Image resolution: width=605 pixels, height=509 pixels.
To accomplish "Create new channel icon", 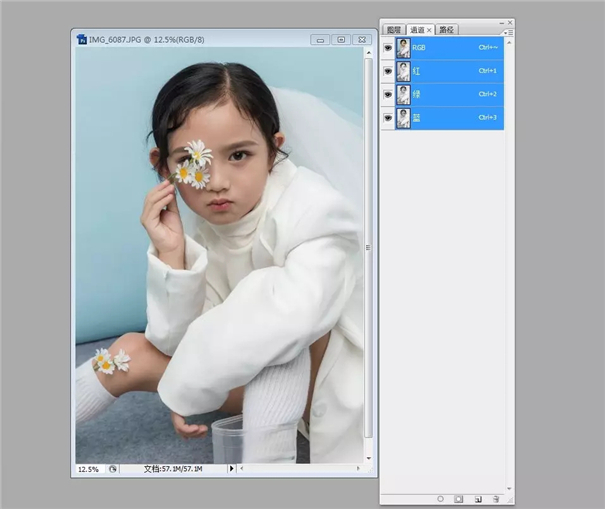I will (x=478, y=499).
